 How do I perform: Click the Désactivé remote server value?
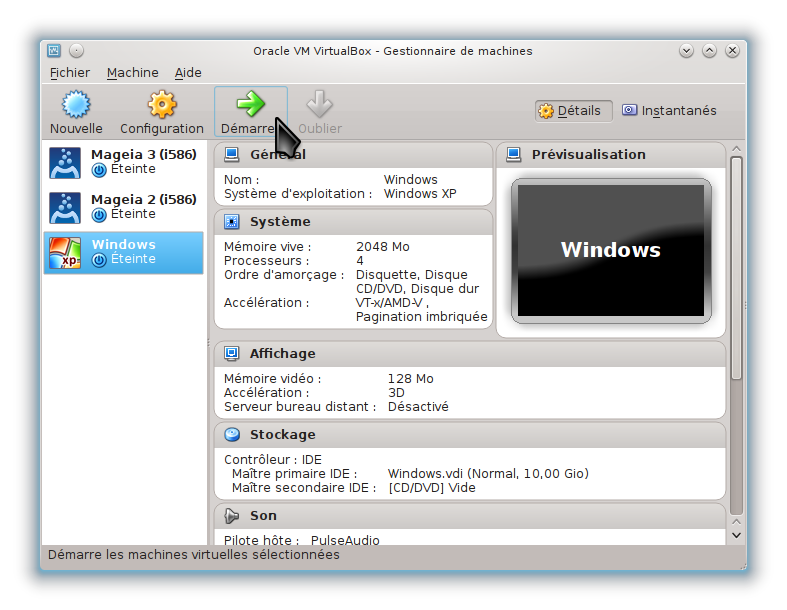418,407
